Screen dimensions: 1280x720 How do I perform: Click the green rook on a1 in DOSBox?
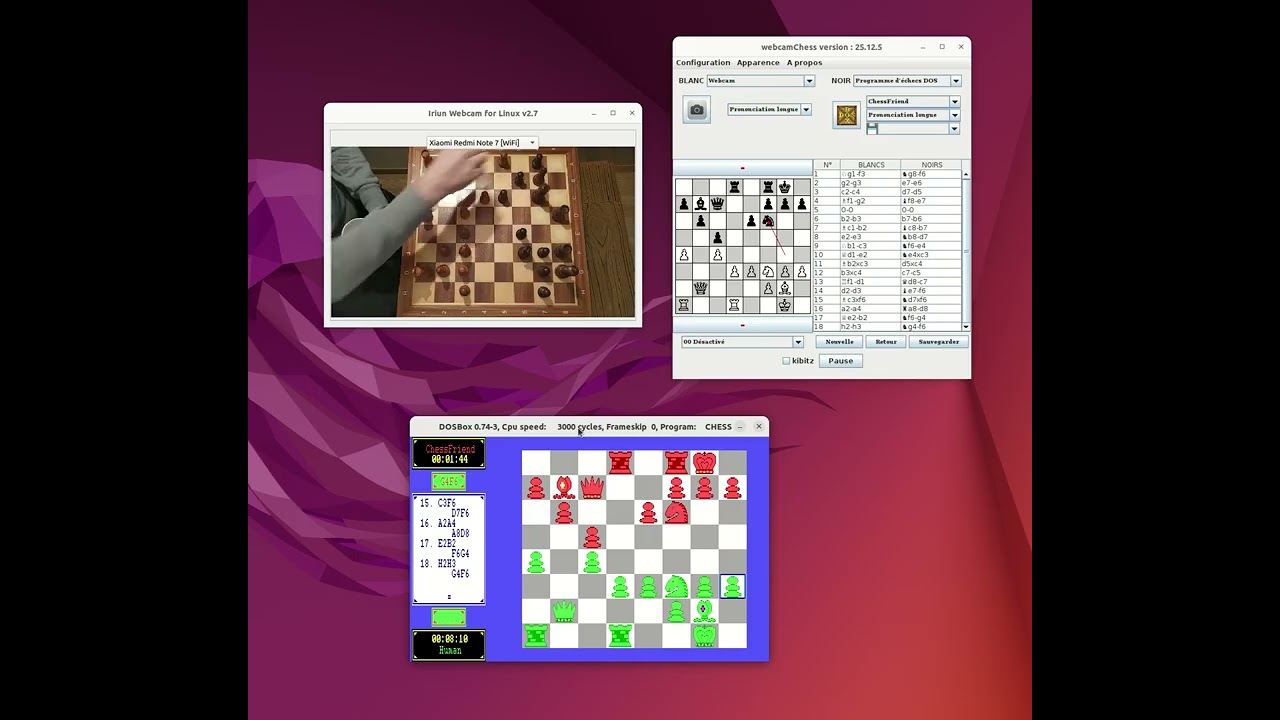(x=536, y=635)
